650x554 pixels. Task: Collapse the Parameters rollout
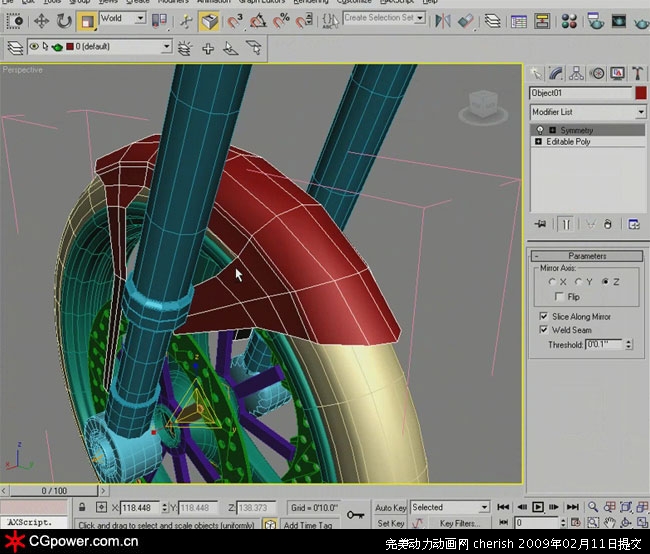[587, 256]
